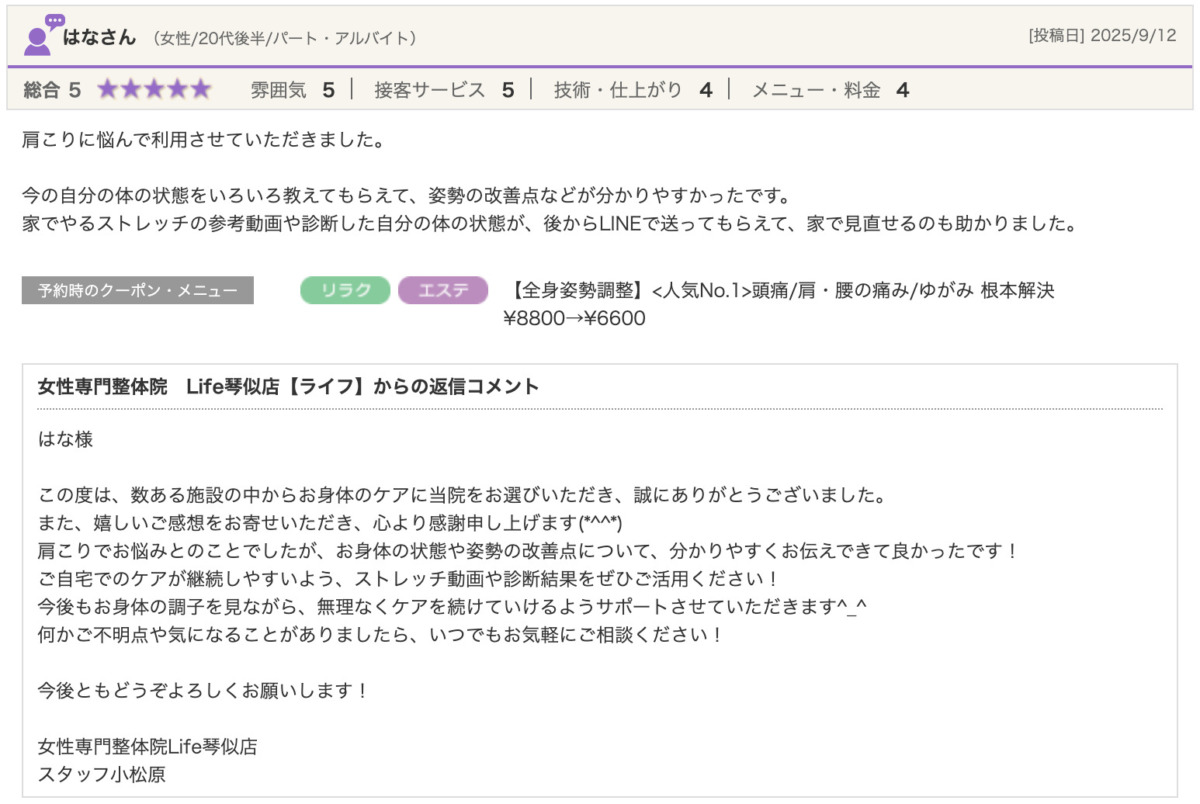Select the green リラク tag
1200x804 pixels.
(x=345, y=290)
